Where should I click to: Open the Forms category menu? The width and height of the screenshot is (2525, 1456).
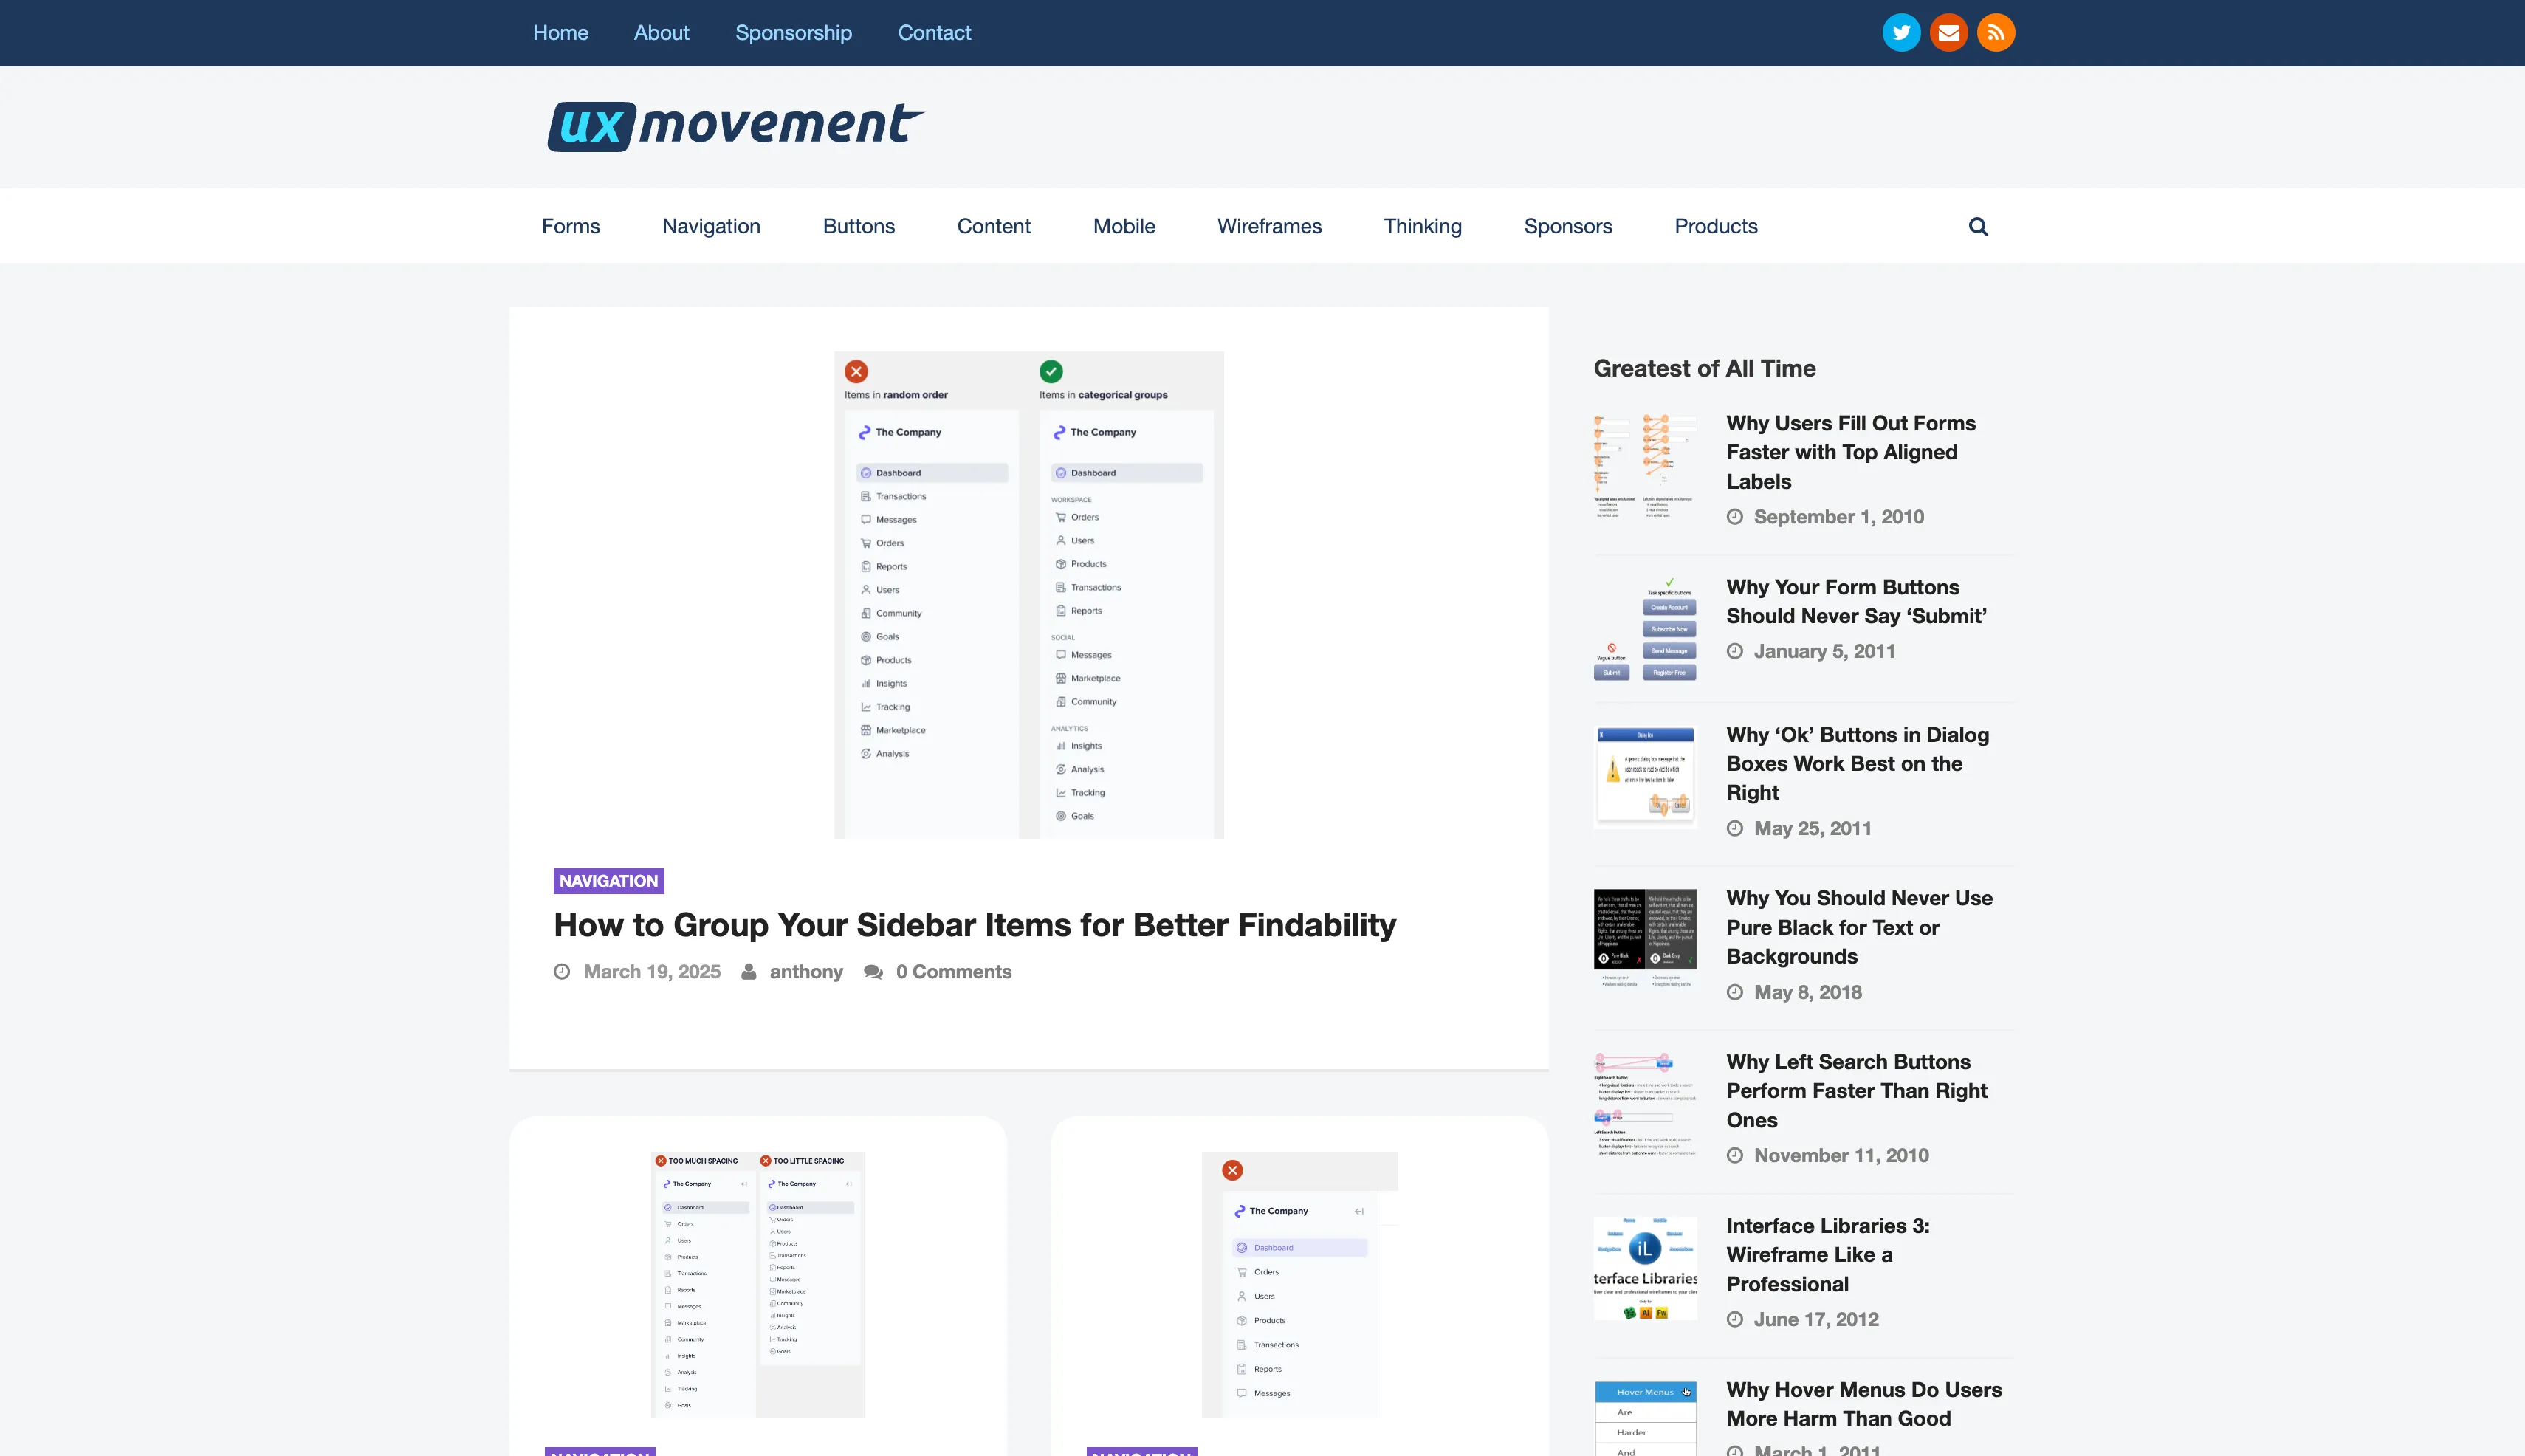click(x=570, y=227)
